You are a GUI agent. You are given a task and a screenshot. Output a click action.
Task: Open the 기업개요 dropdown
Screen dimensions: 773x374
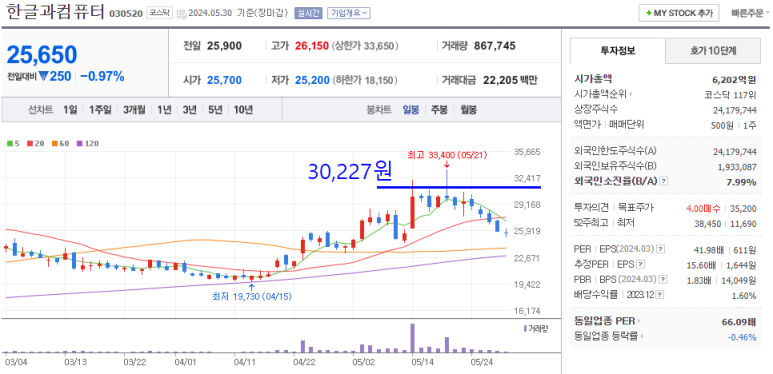[x=349, y=13]
